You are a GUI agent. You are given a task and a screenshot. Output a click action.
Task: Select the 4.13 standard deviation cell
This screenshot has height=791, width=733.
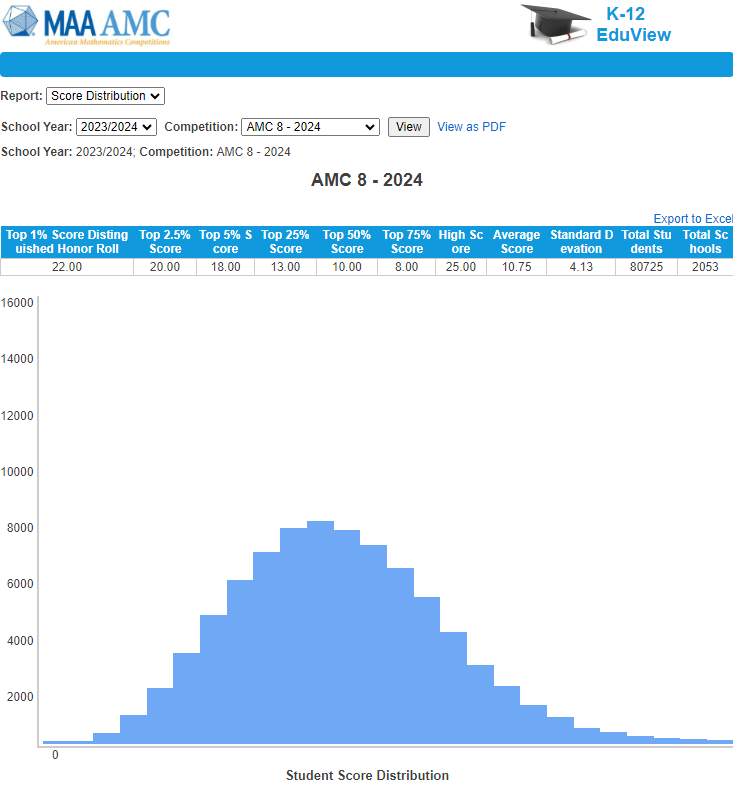coord(581,267)
